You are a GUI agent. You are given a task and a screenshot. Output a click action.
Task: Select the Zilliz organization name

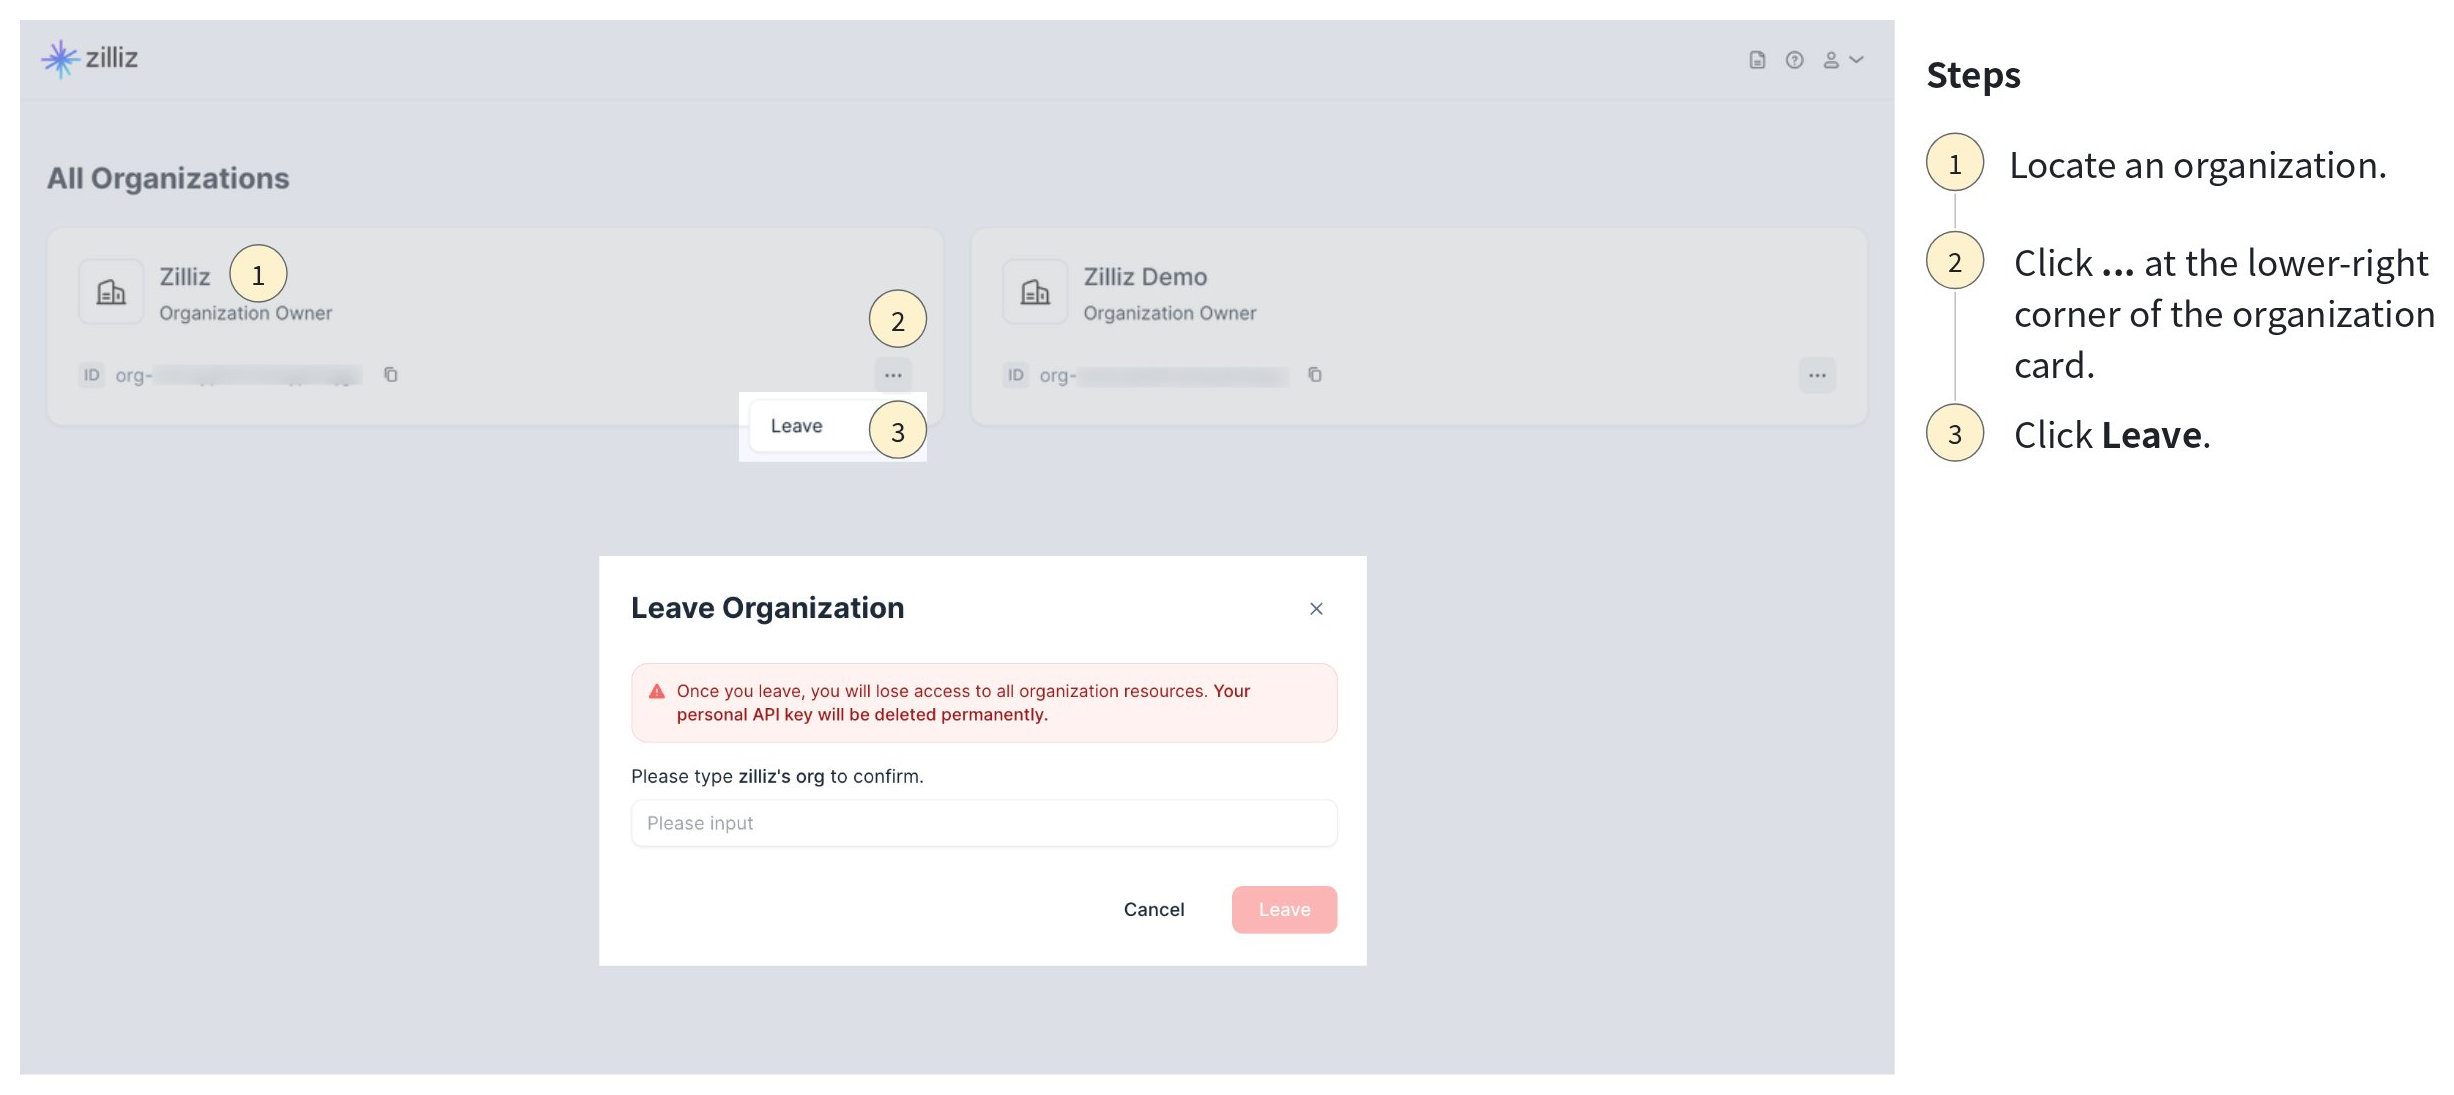pos(185,277)
